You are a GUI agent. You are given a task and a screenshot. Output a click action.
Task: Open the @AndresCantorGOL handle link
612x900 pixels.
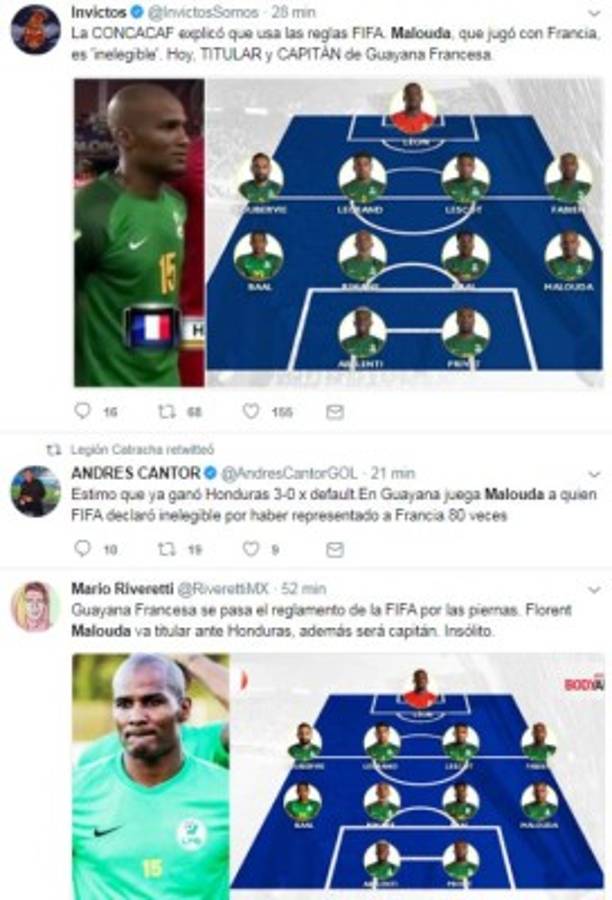coord(289,473)
